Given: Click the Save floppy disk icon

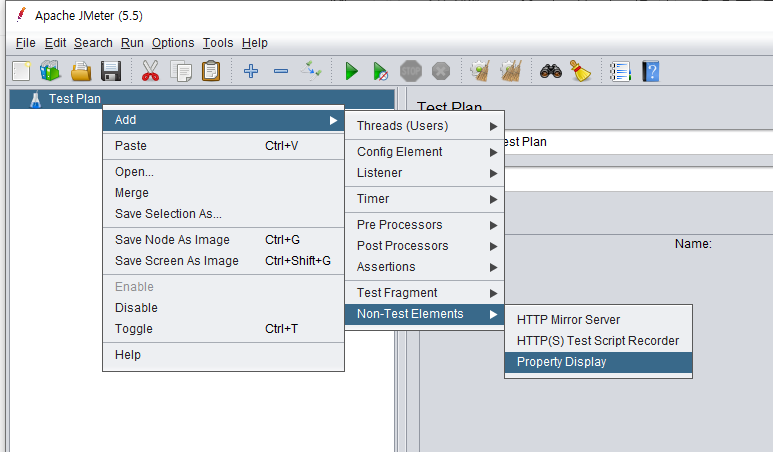Looking at the screenshot, I should point(111,71).
